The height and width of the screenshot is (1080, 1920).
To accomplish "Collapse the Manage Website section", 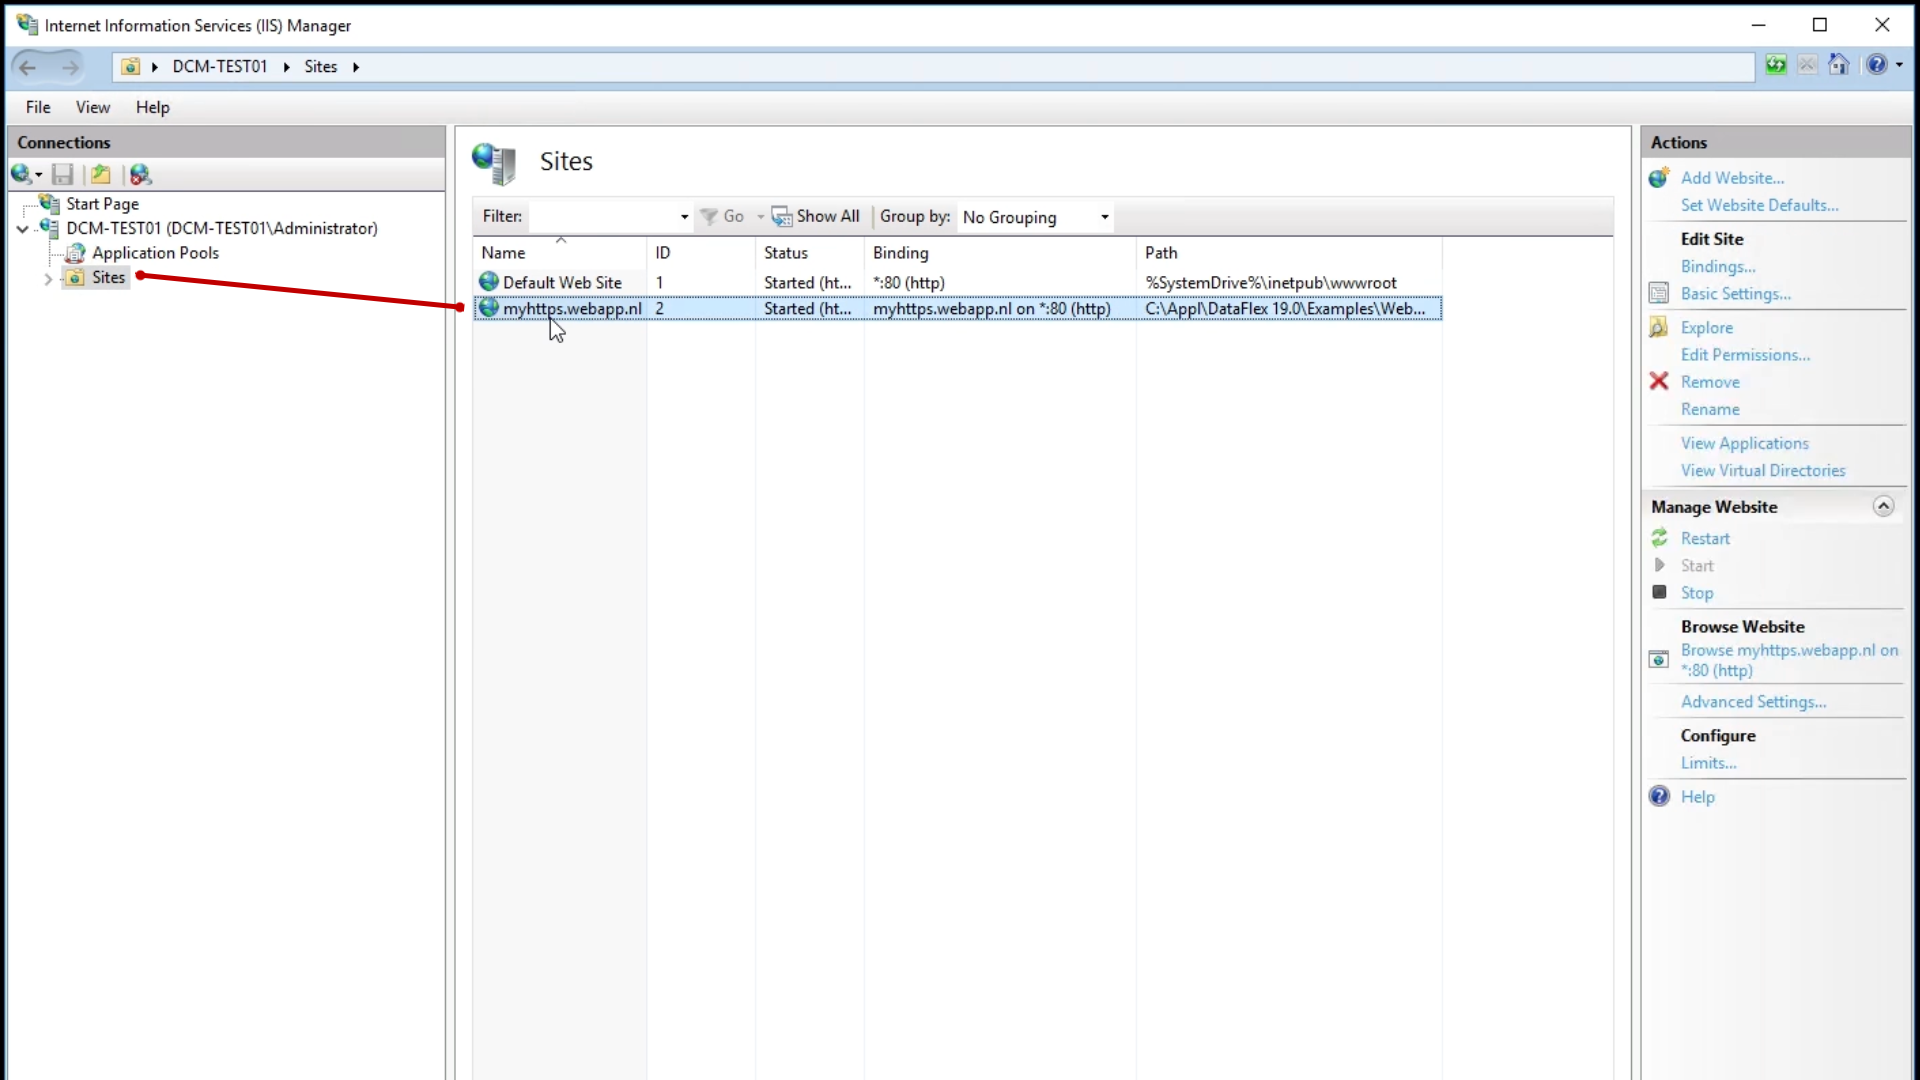I will click(1883, 507).
